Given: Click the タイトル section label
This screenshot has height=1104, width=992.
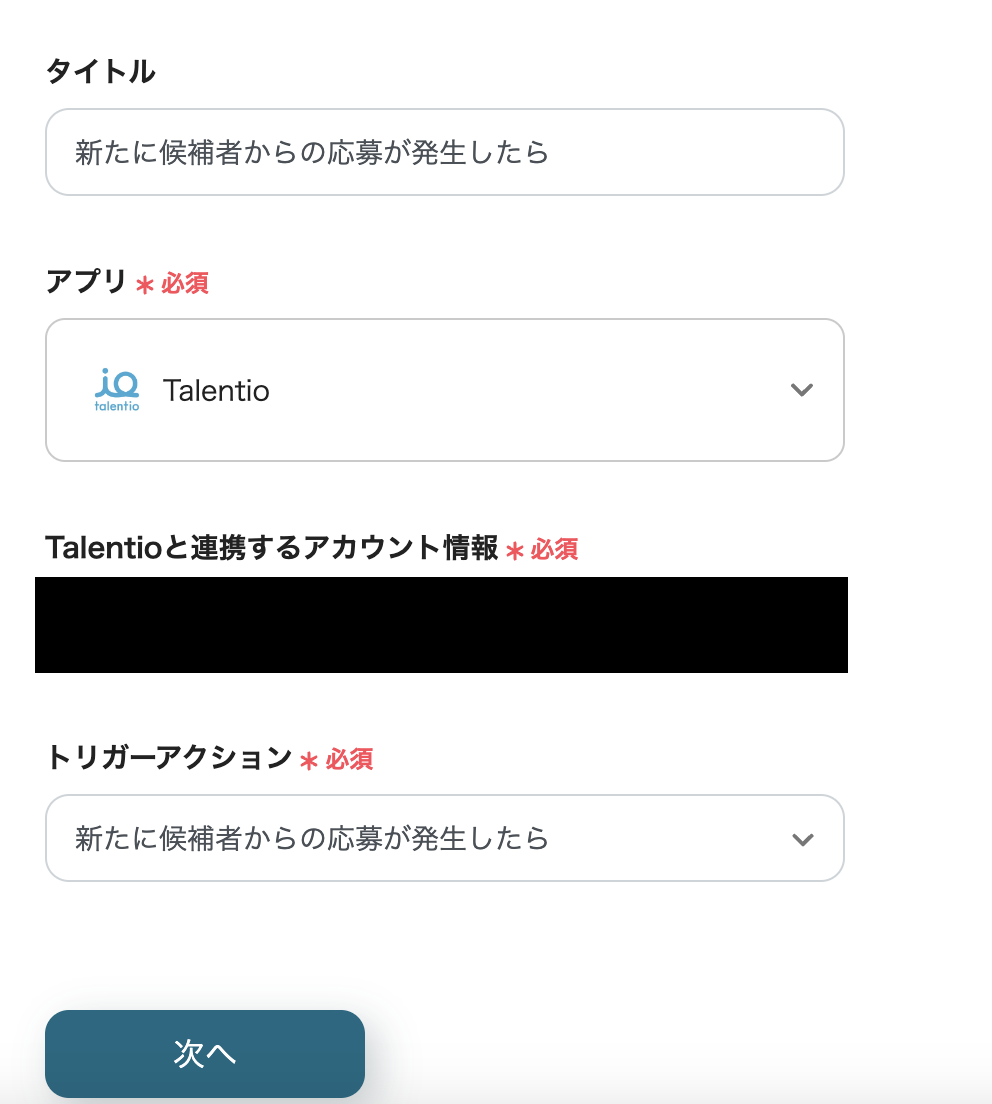Looking at the screenshot, I should coord(100,71).
